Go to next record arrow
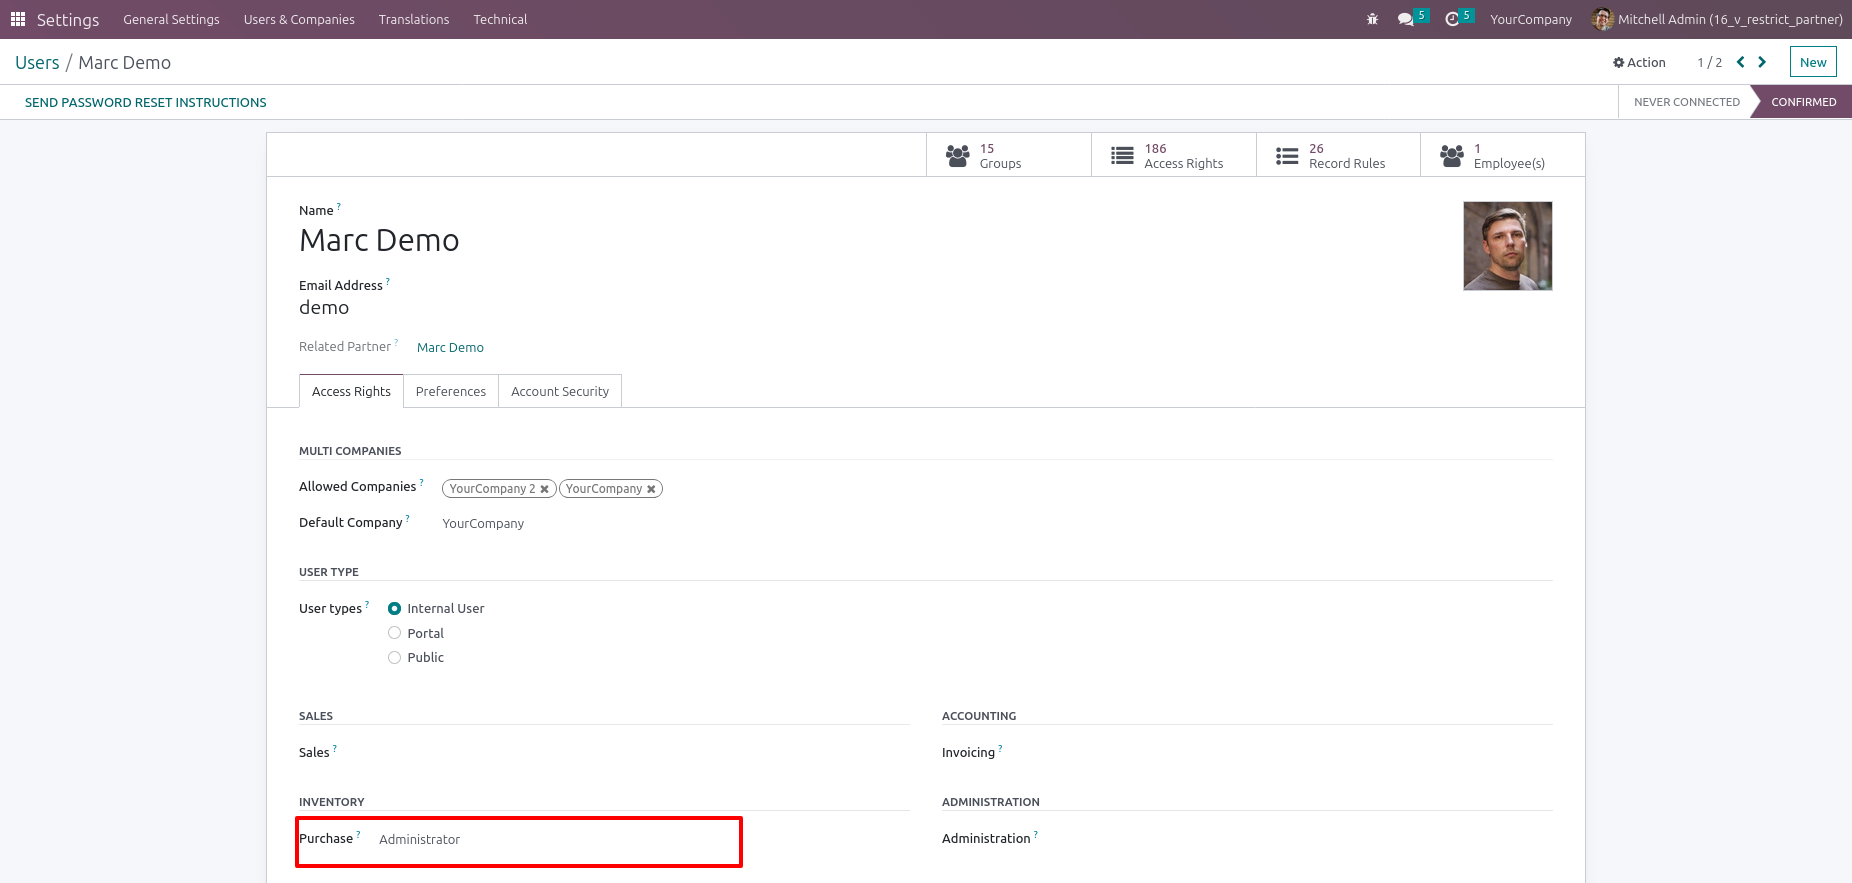 (1762, 62)
